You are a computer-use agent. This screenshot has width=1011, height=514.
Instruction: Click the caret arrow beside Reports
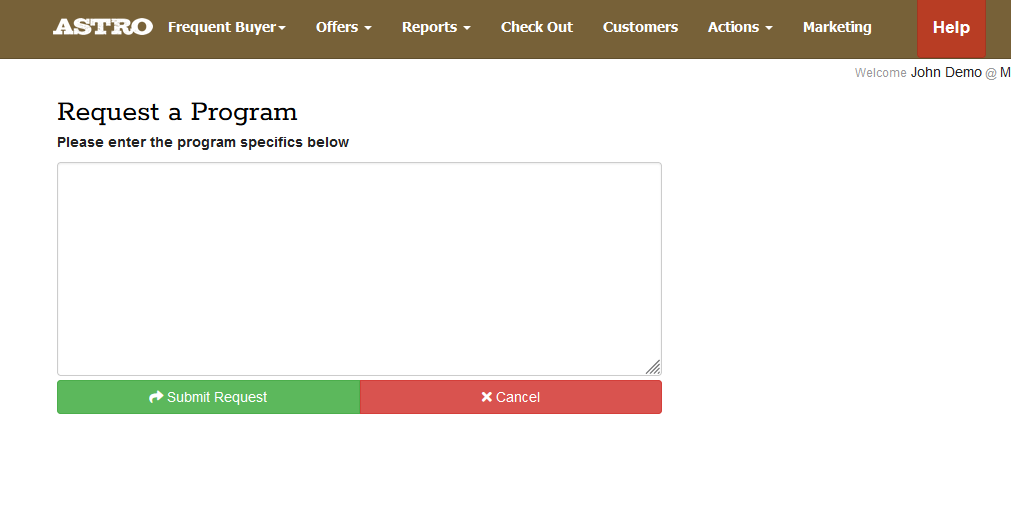[x=467, y=28]
